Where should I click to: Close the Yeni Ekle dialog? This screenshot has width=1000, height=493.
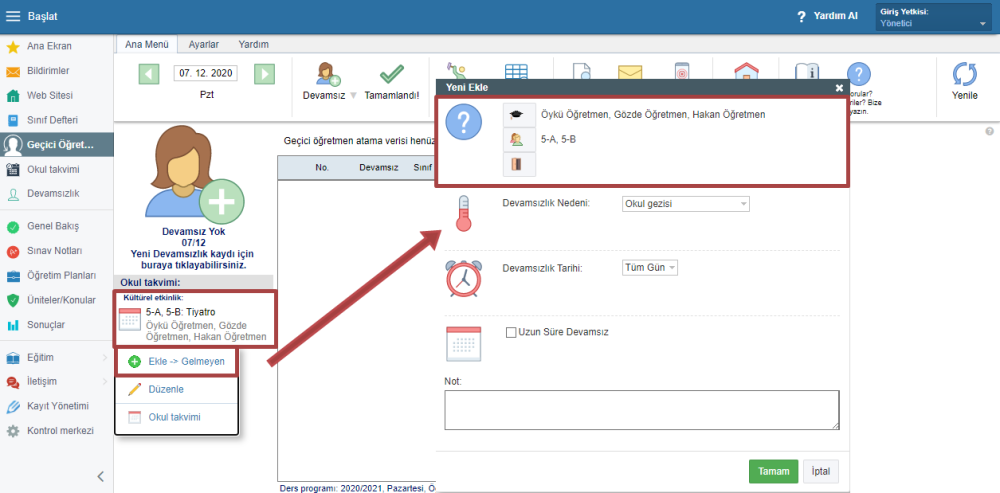839,88
